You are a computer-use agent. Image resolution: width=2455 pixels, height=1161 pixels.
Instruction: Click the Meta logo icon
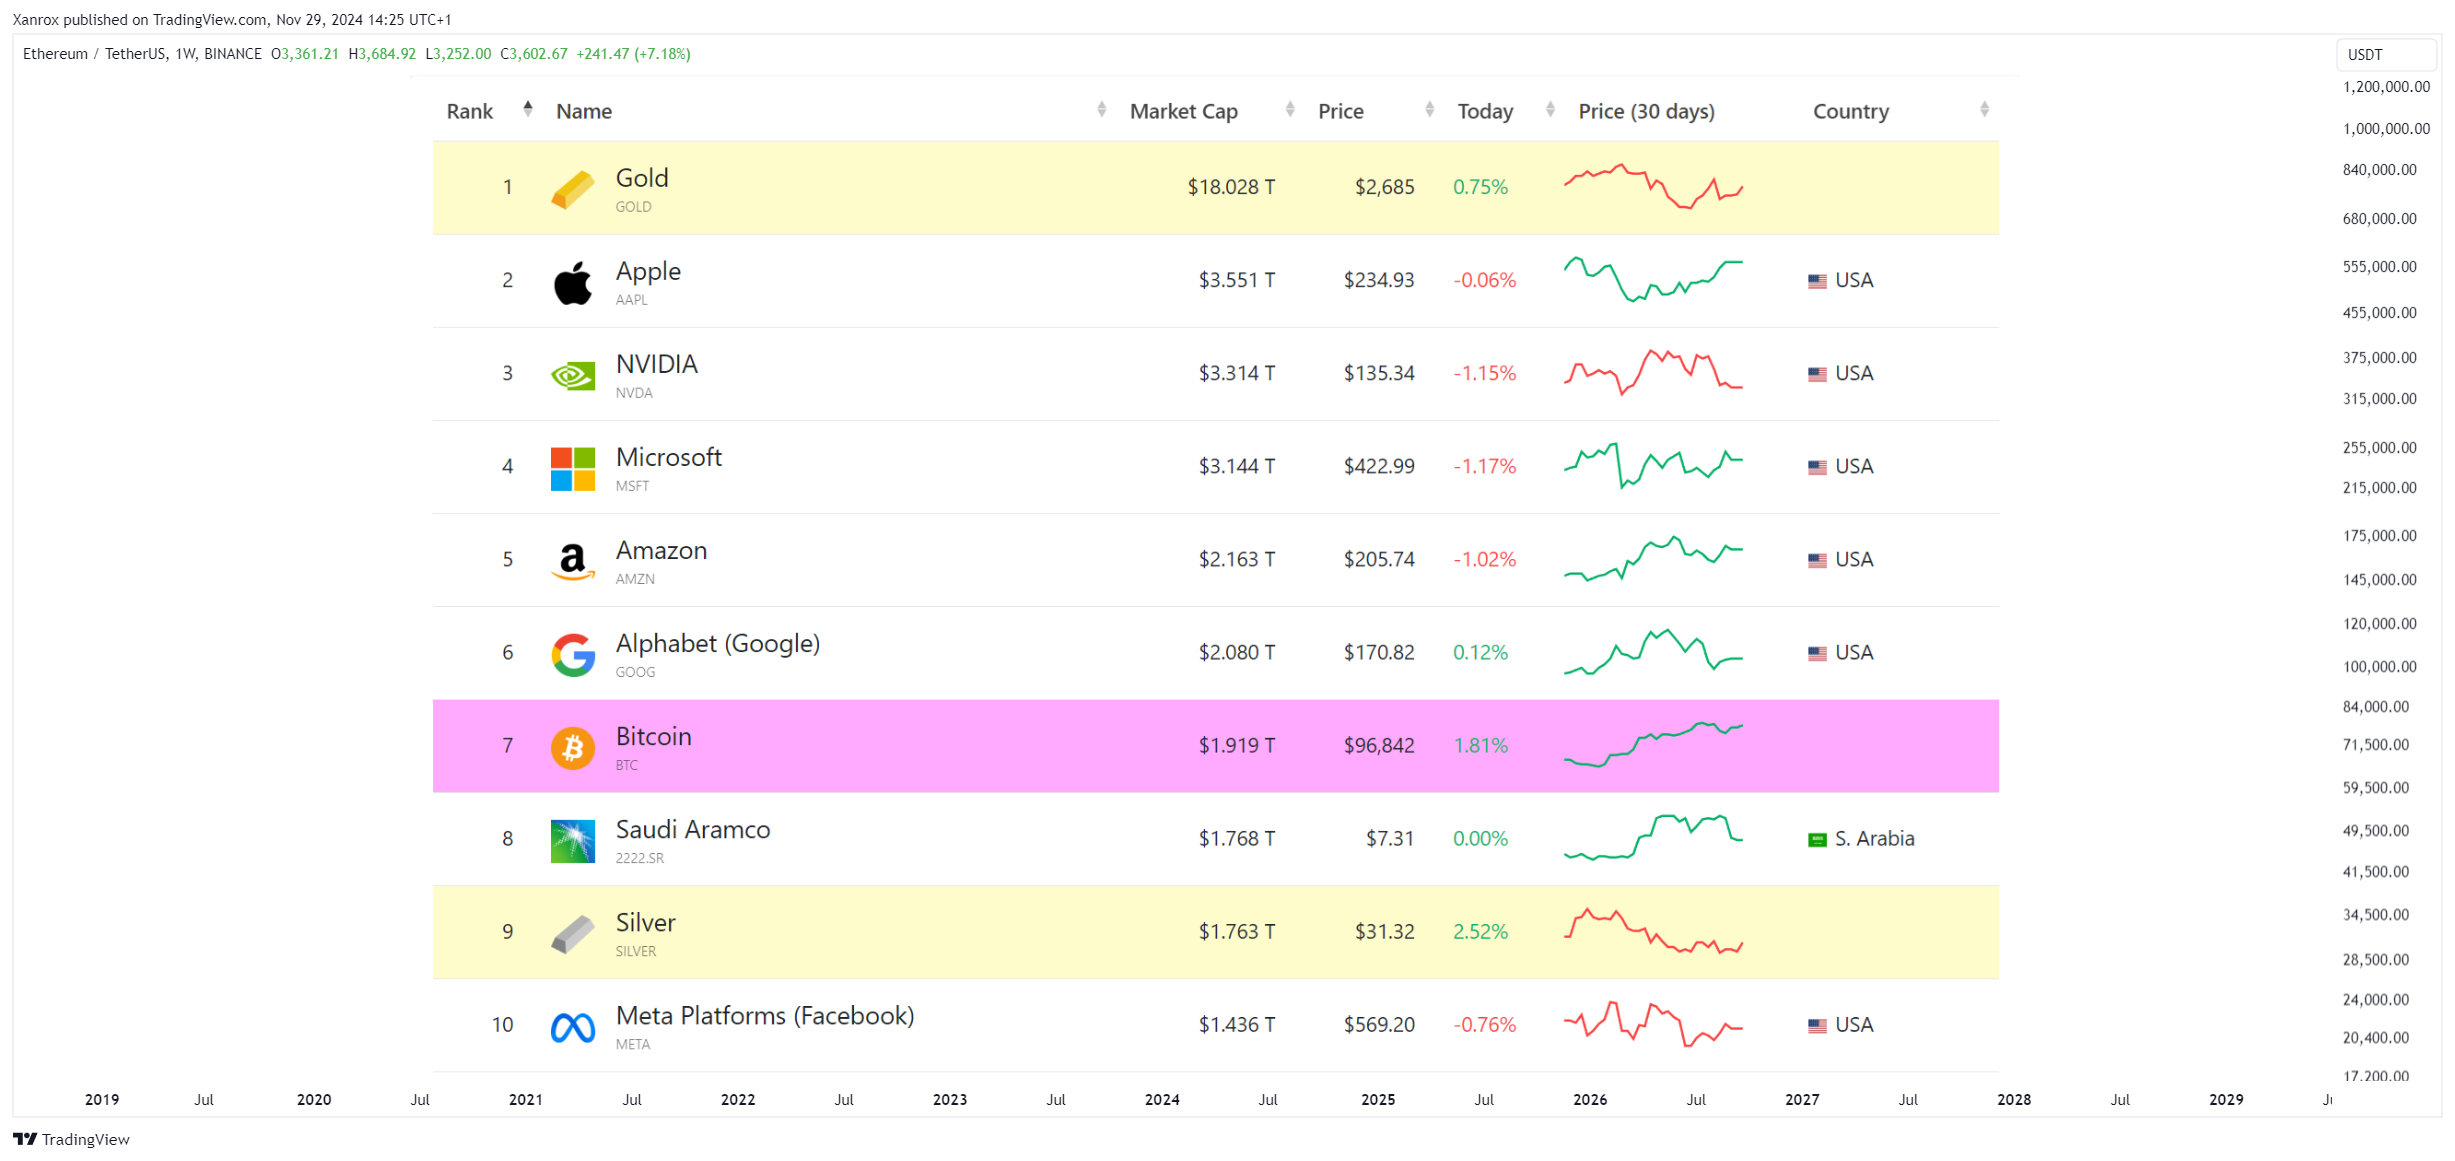coord(573,1027)
